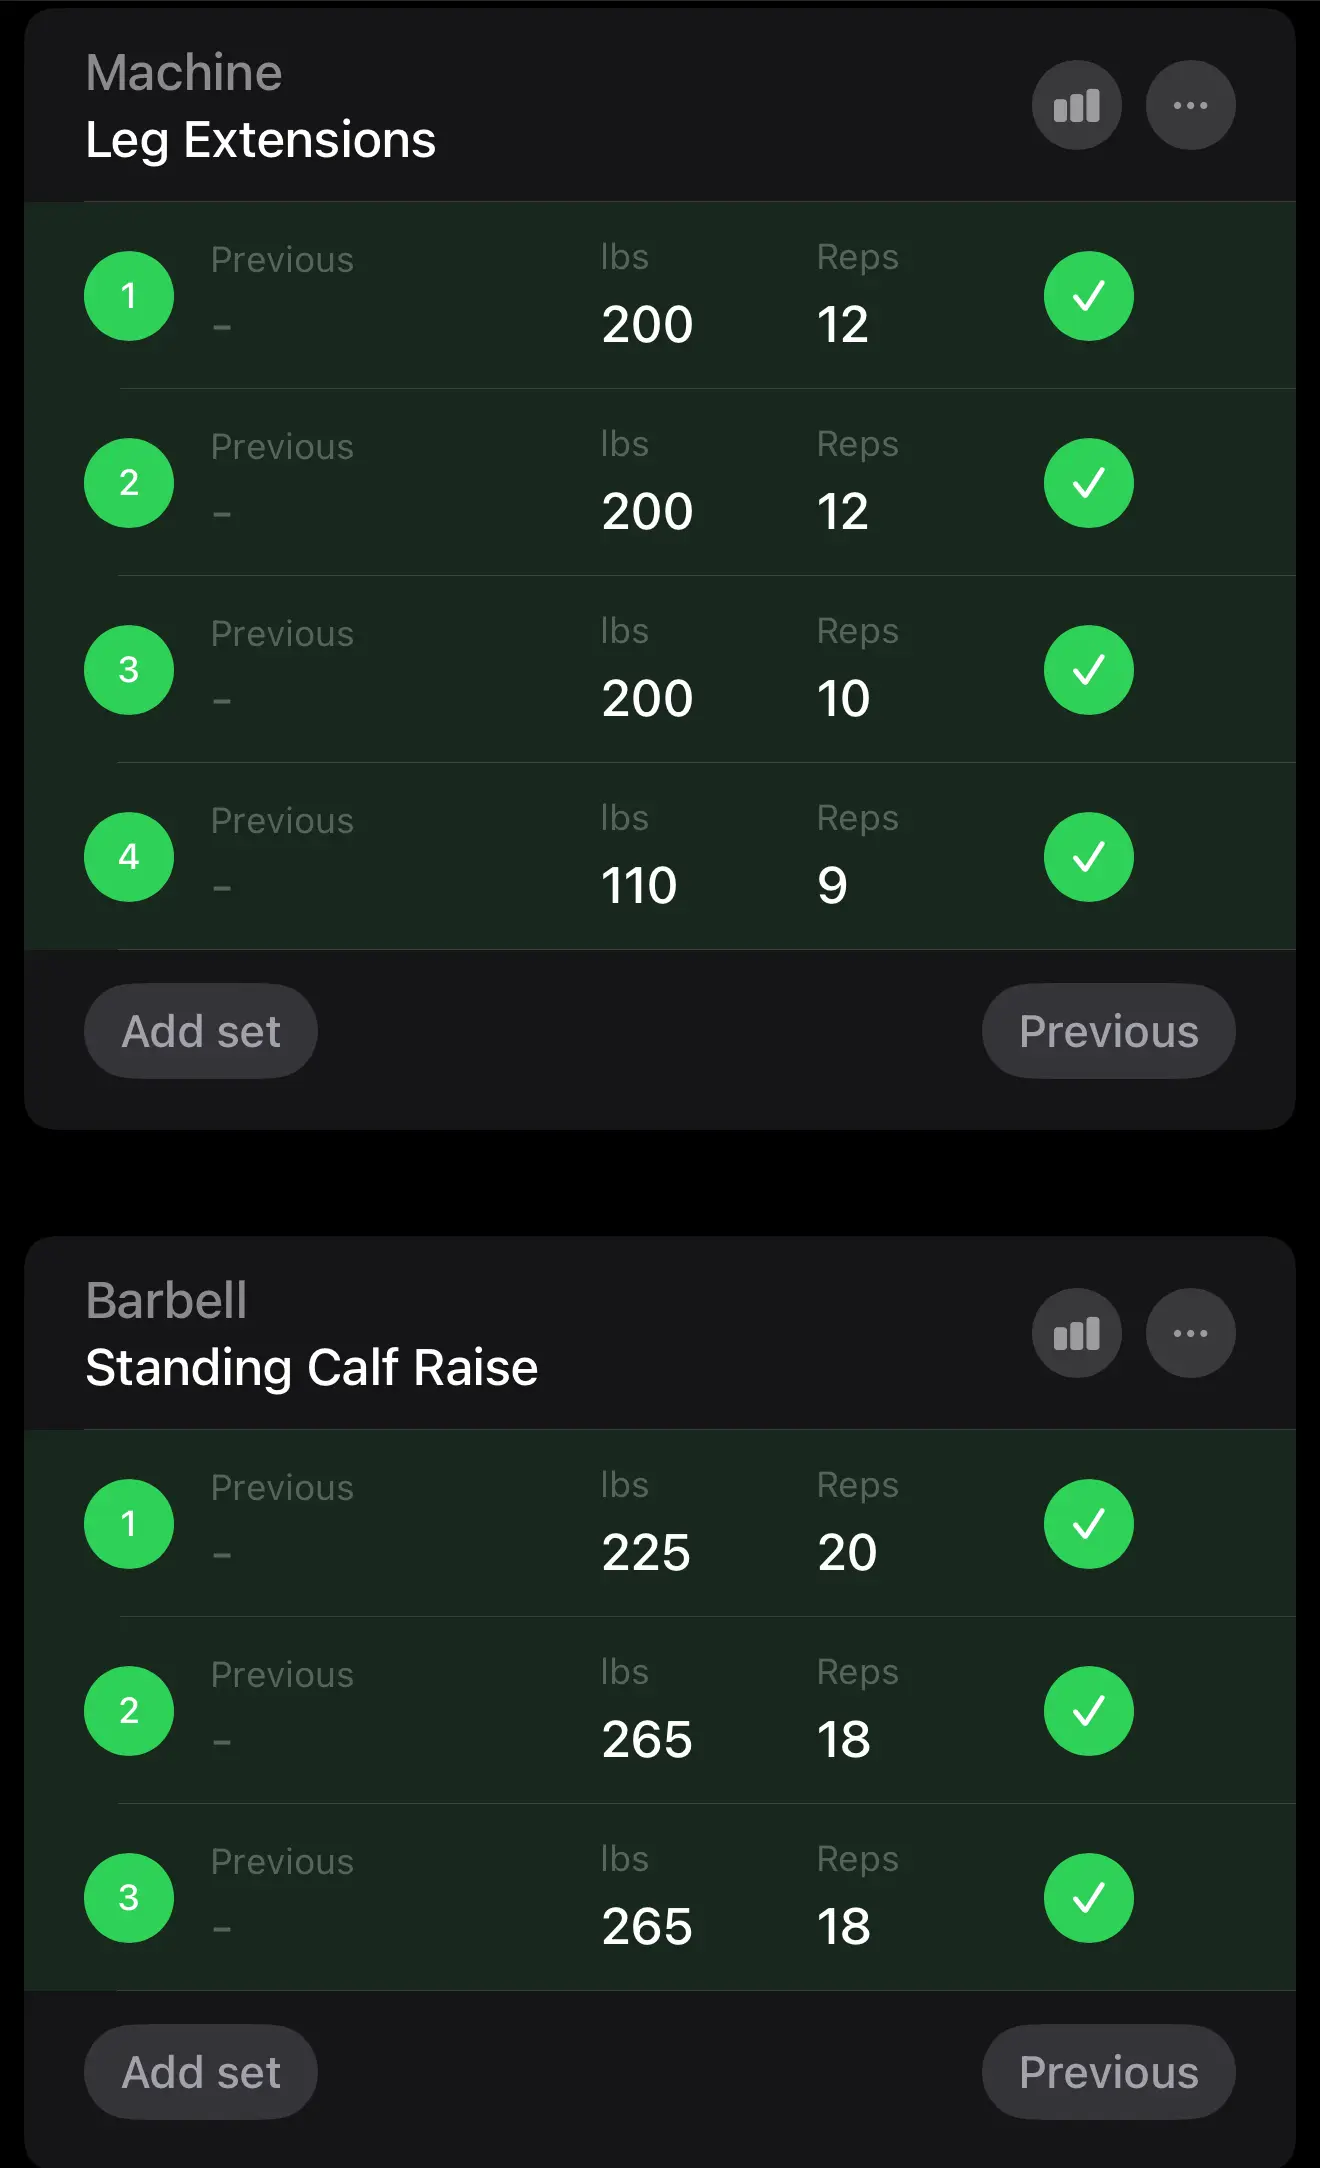The width and height of the screenshot is (1320, 2168).
Task: Open Leg Extensions statistics chart icon
Action: pyautogui.click(x=1076, y=105)
